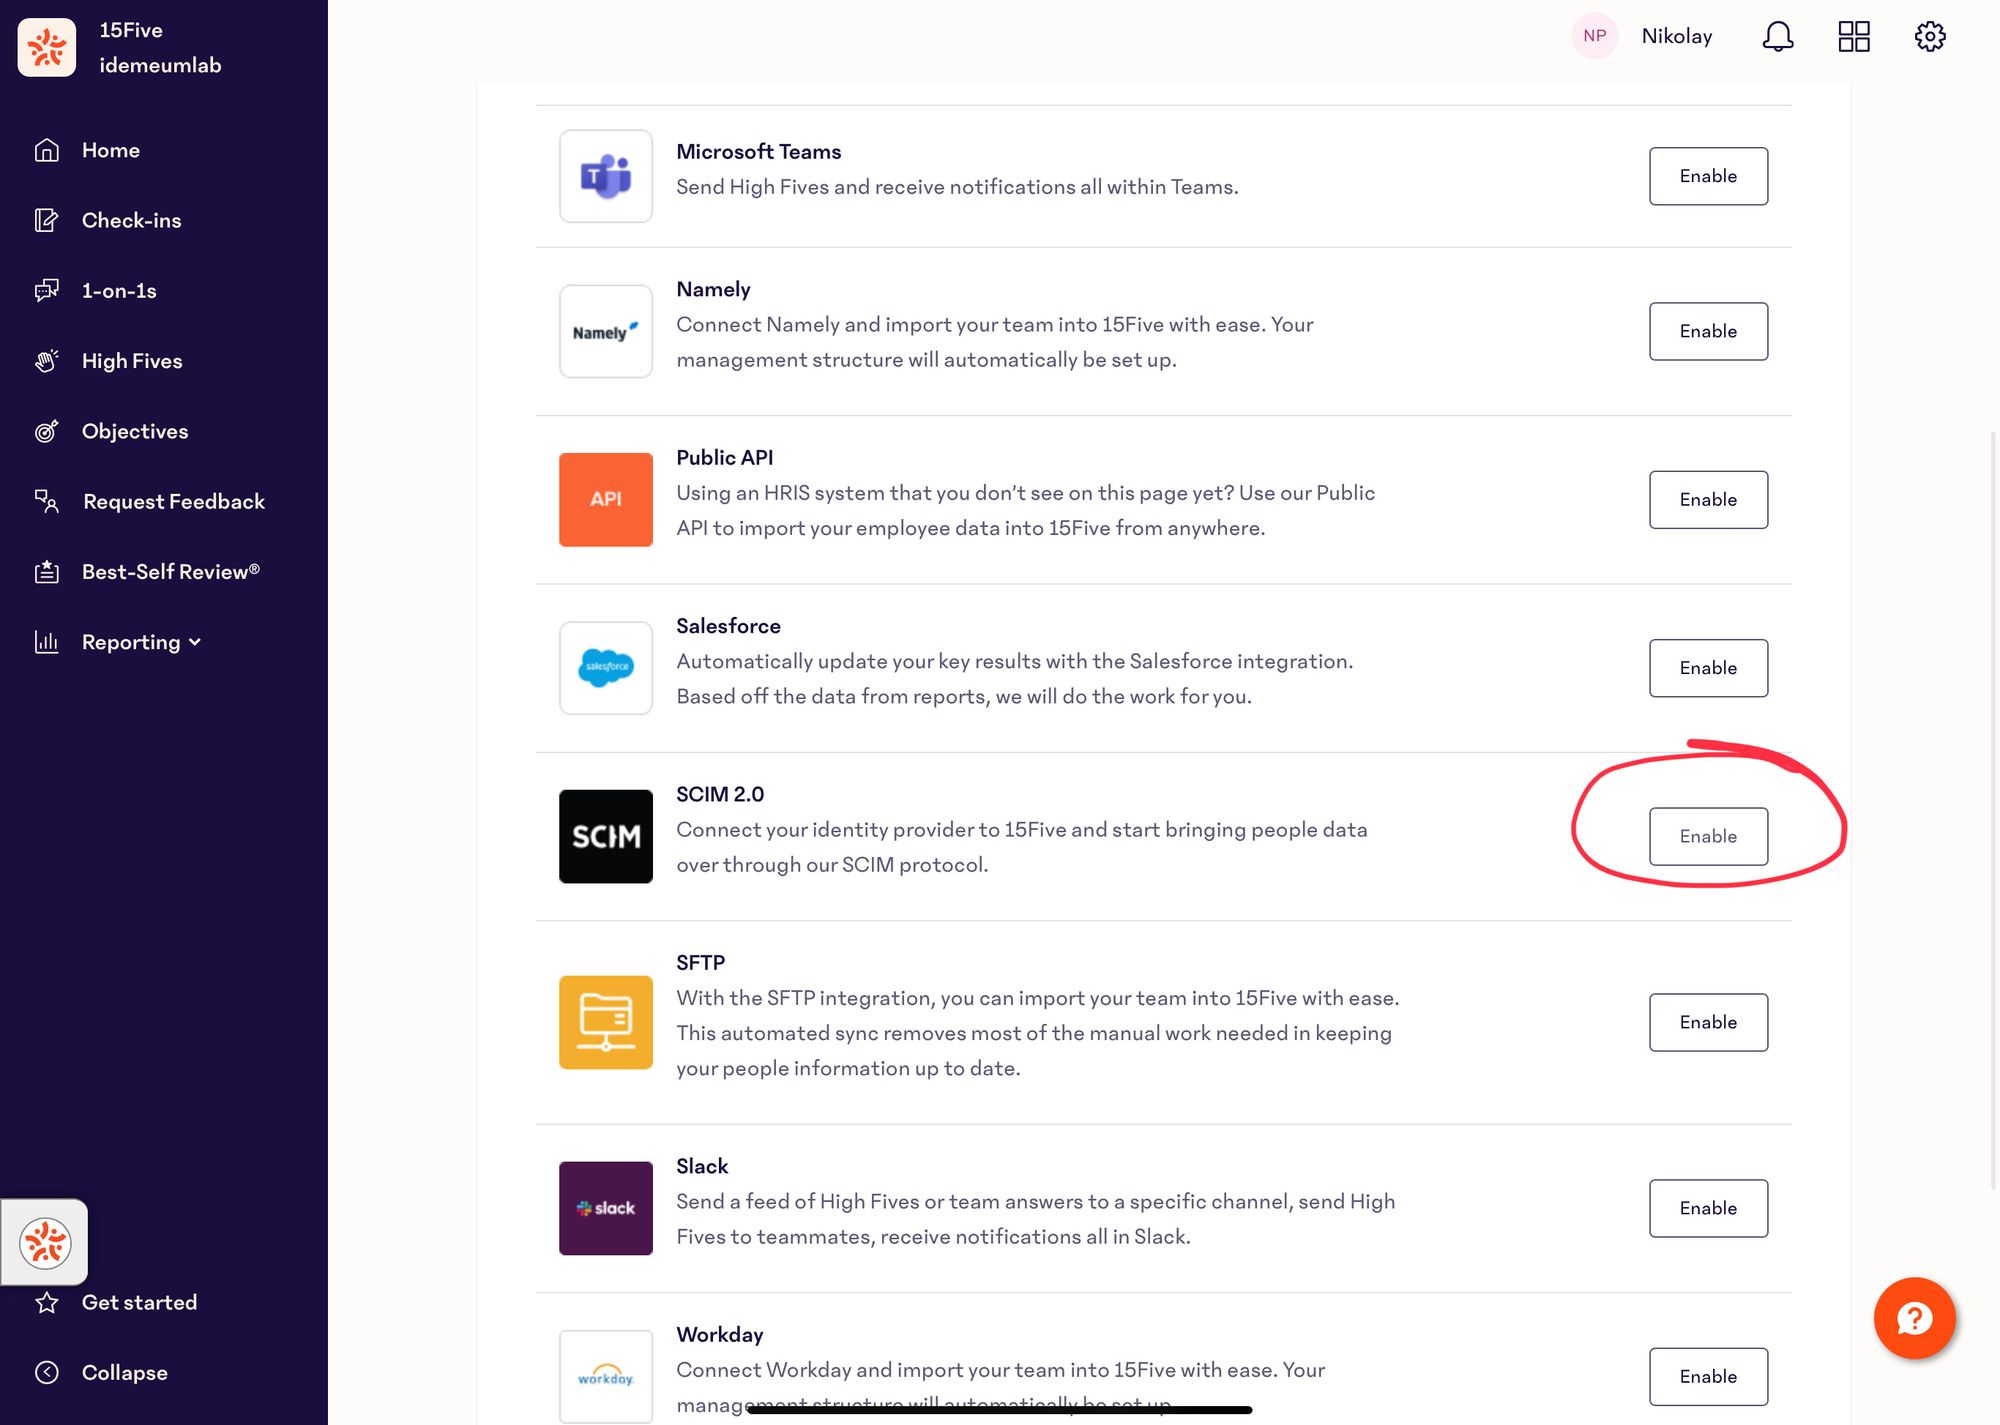Click the Namely logo tile

point(606,331)
